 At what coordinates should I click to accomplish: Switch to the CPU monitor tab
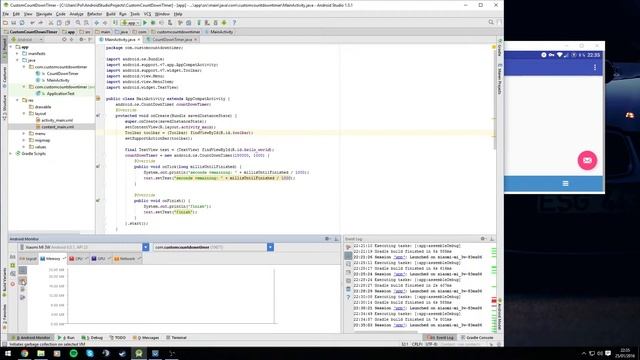point(78,259)
